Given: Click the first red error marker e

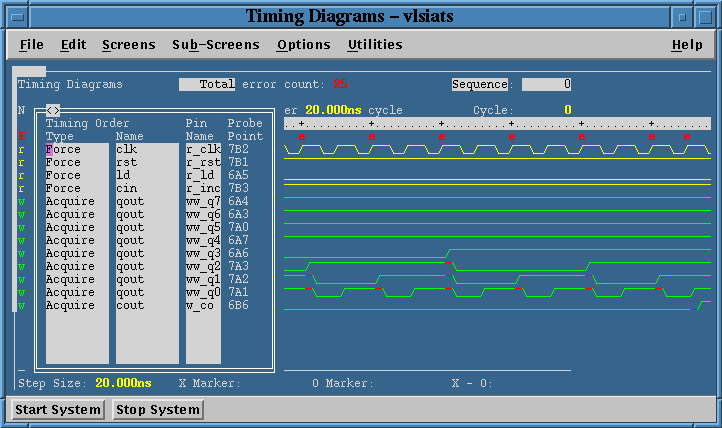Looking at the screenshot, I should pos(302,137).
